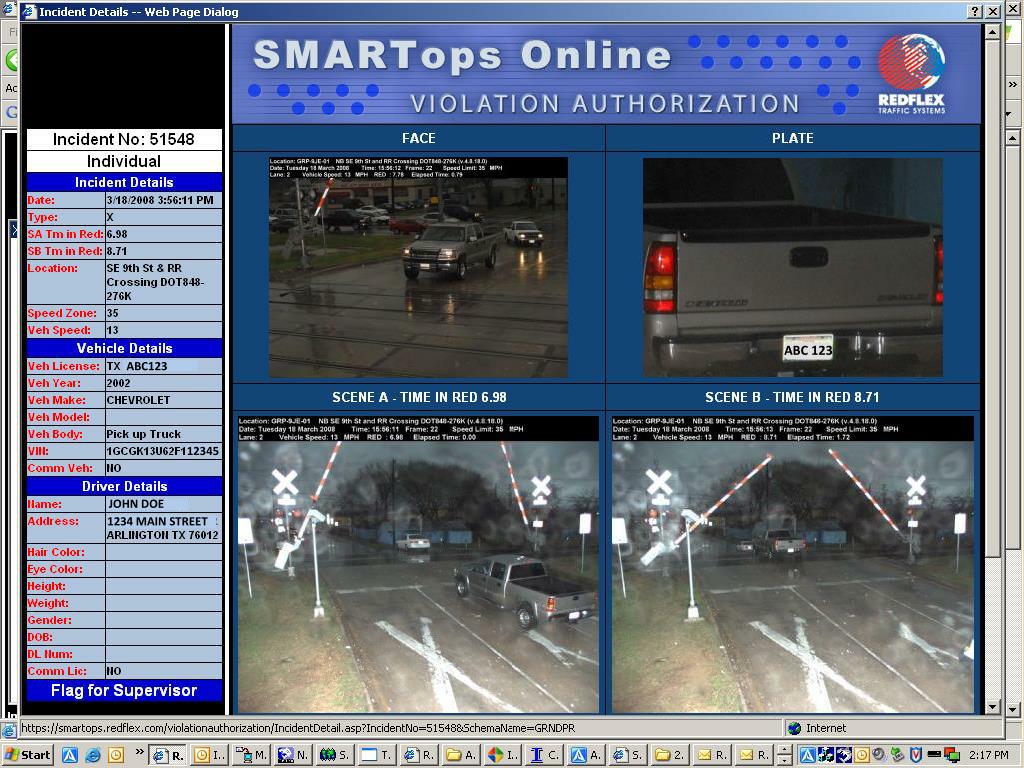Image resolution: width=1024 pixels, height=768 pixels.
Task: Click the Veh License value TX ABC123
Action: 137,366
